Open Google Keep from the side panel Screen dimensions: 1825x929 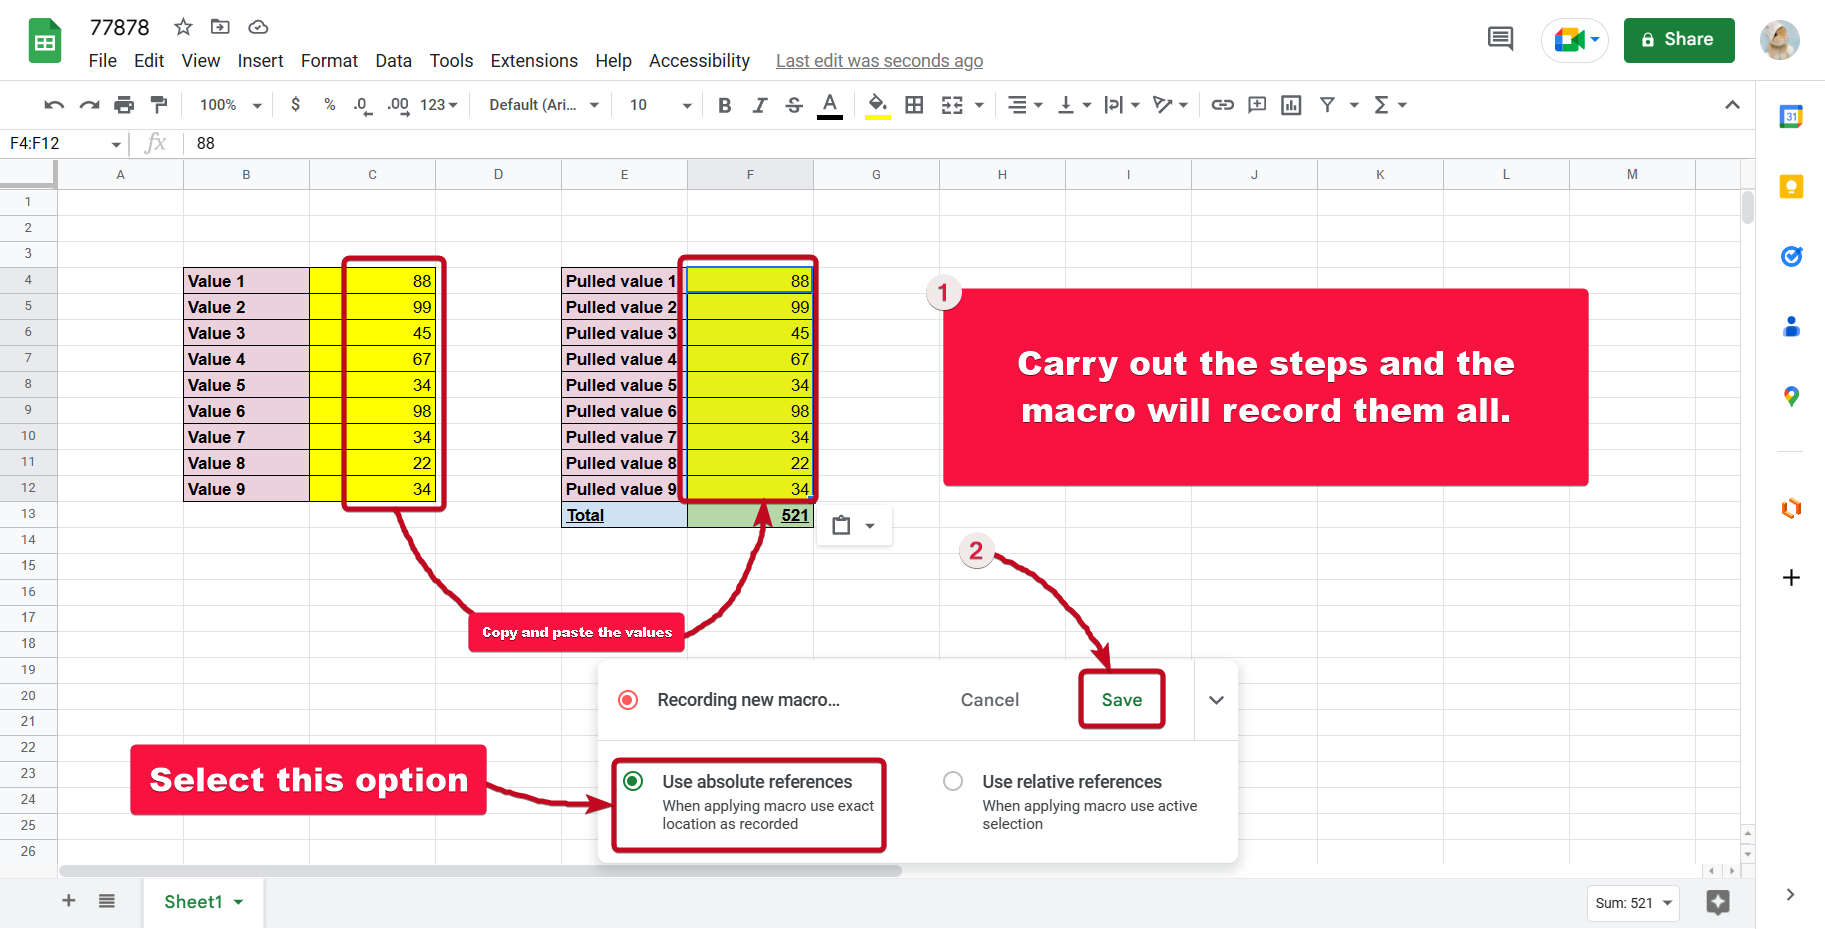point(1791,186)
